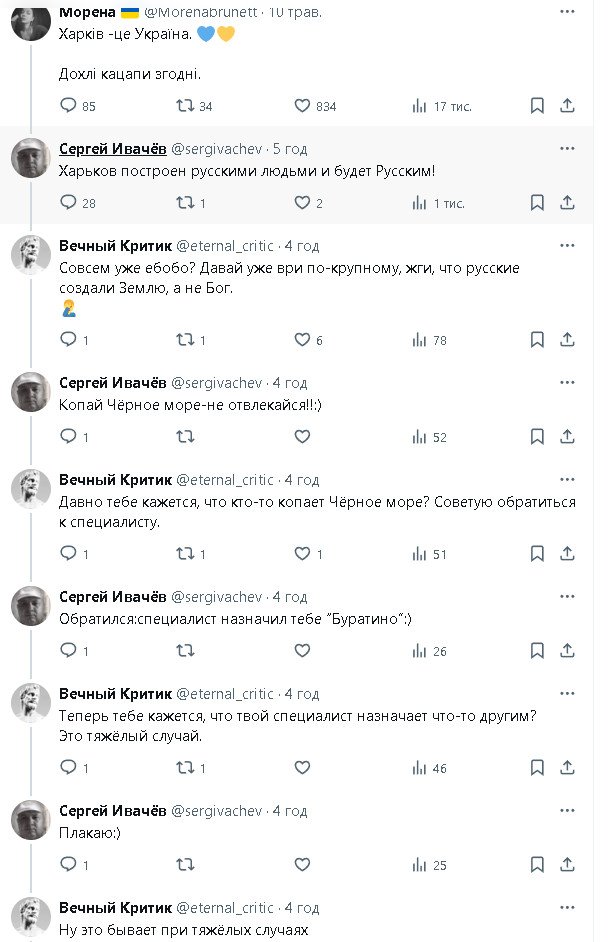Open more options on Сергей Ивачёв's 5 год tweet
Screen dimensions: 608x942
(x=567, y=148)
